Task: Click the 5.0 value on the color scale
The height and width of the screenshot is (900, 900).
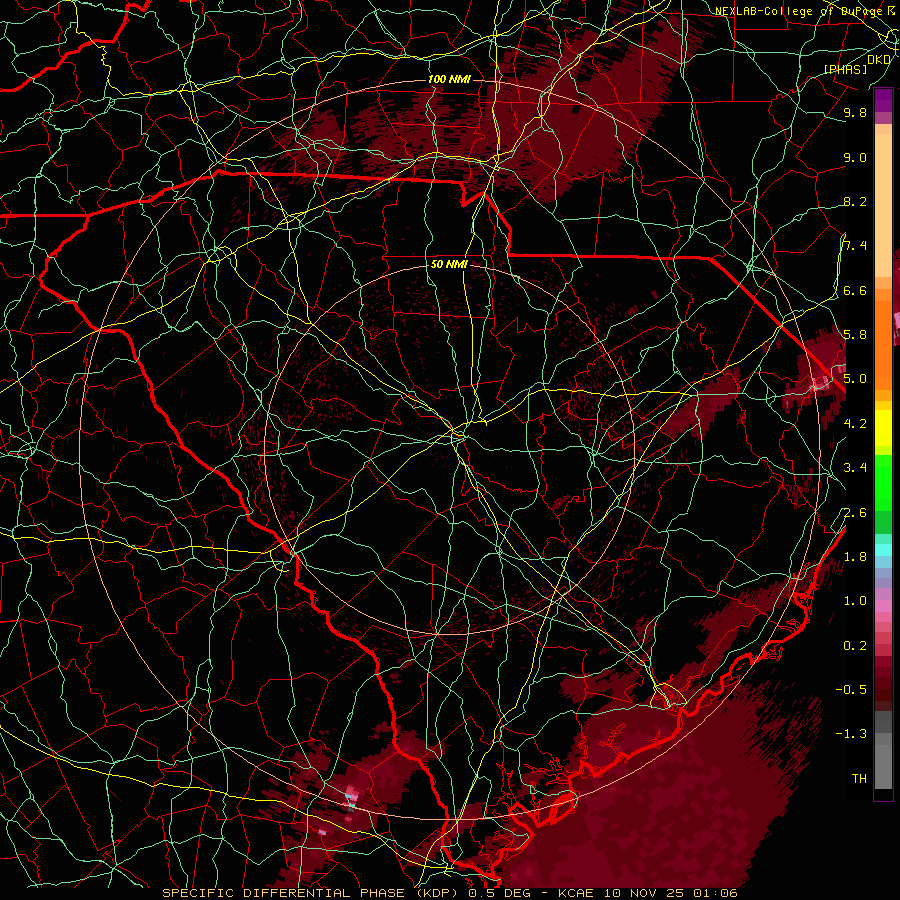Action: (x=855, y=379)
